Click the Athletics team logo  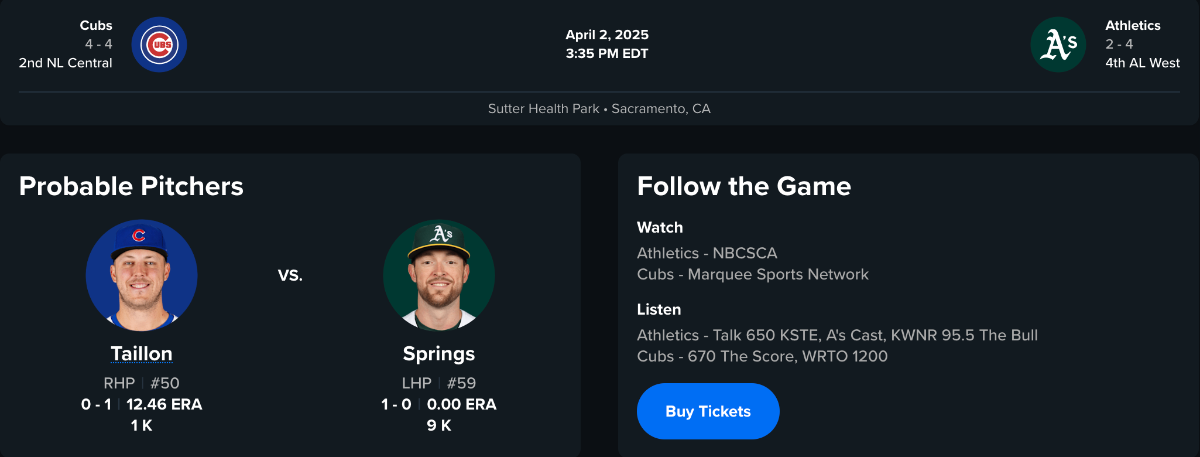(1058, 44)
